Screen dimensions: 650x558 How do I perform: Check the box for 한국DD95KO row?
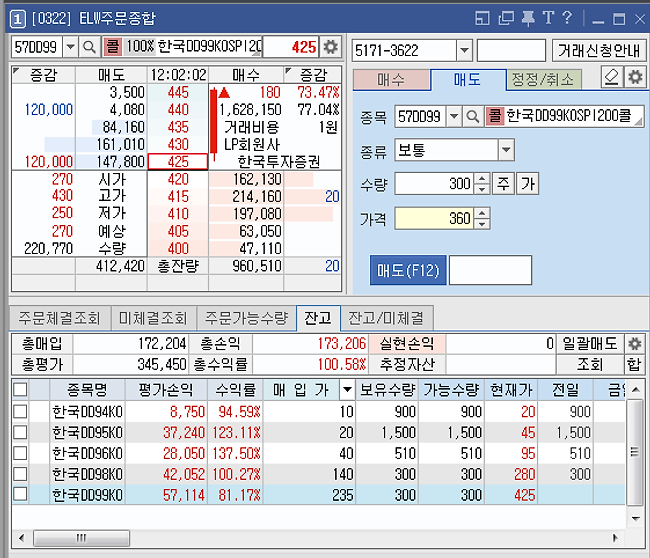point(20,432)
